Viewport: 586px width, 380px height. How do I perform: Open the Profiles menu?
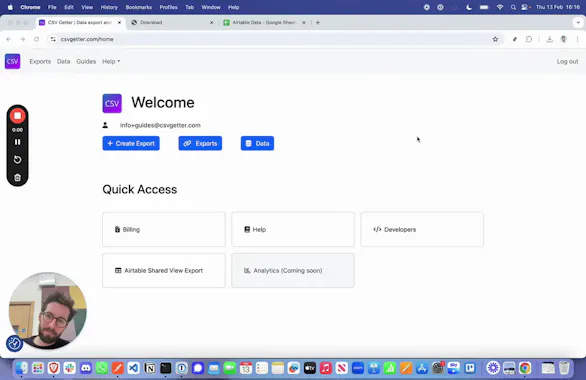pyautogui.click(x=169, y=7)
